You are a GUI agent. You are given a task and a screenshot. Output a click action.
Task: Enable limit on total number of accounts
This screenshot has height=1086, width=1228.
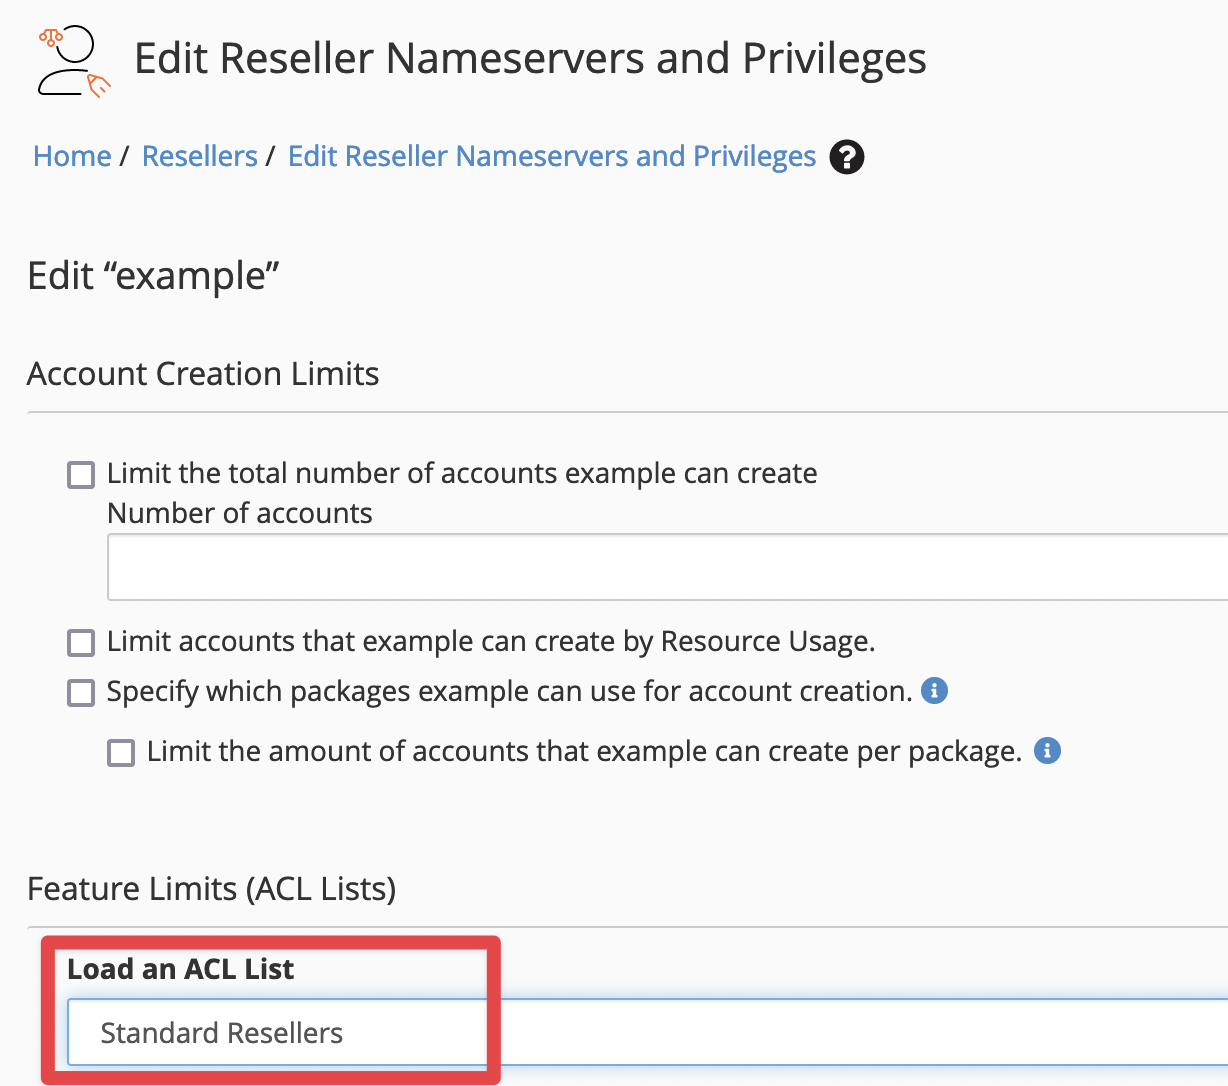point(81,474)
